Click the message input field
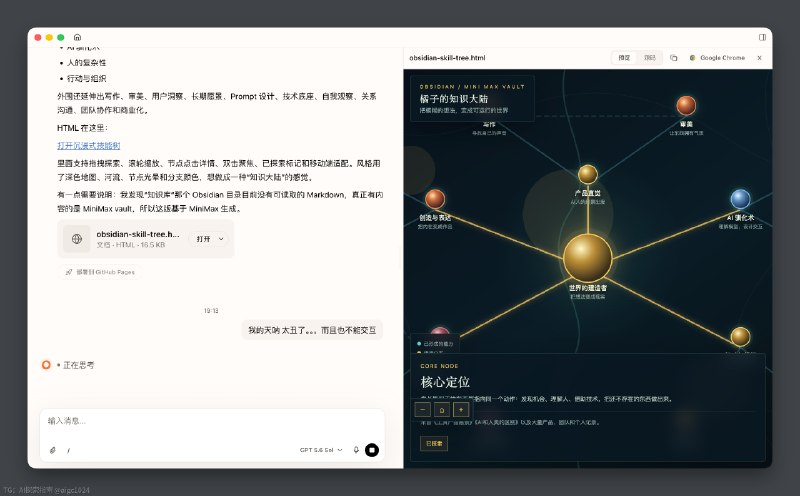The width and height of the screenshot is (800, 496). coord(212,421)
